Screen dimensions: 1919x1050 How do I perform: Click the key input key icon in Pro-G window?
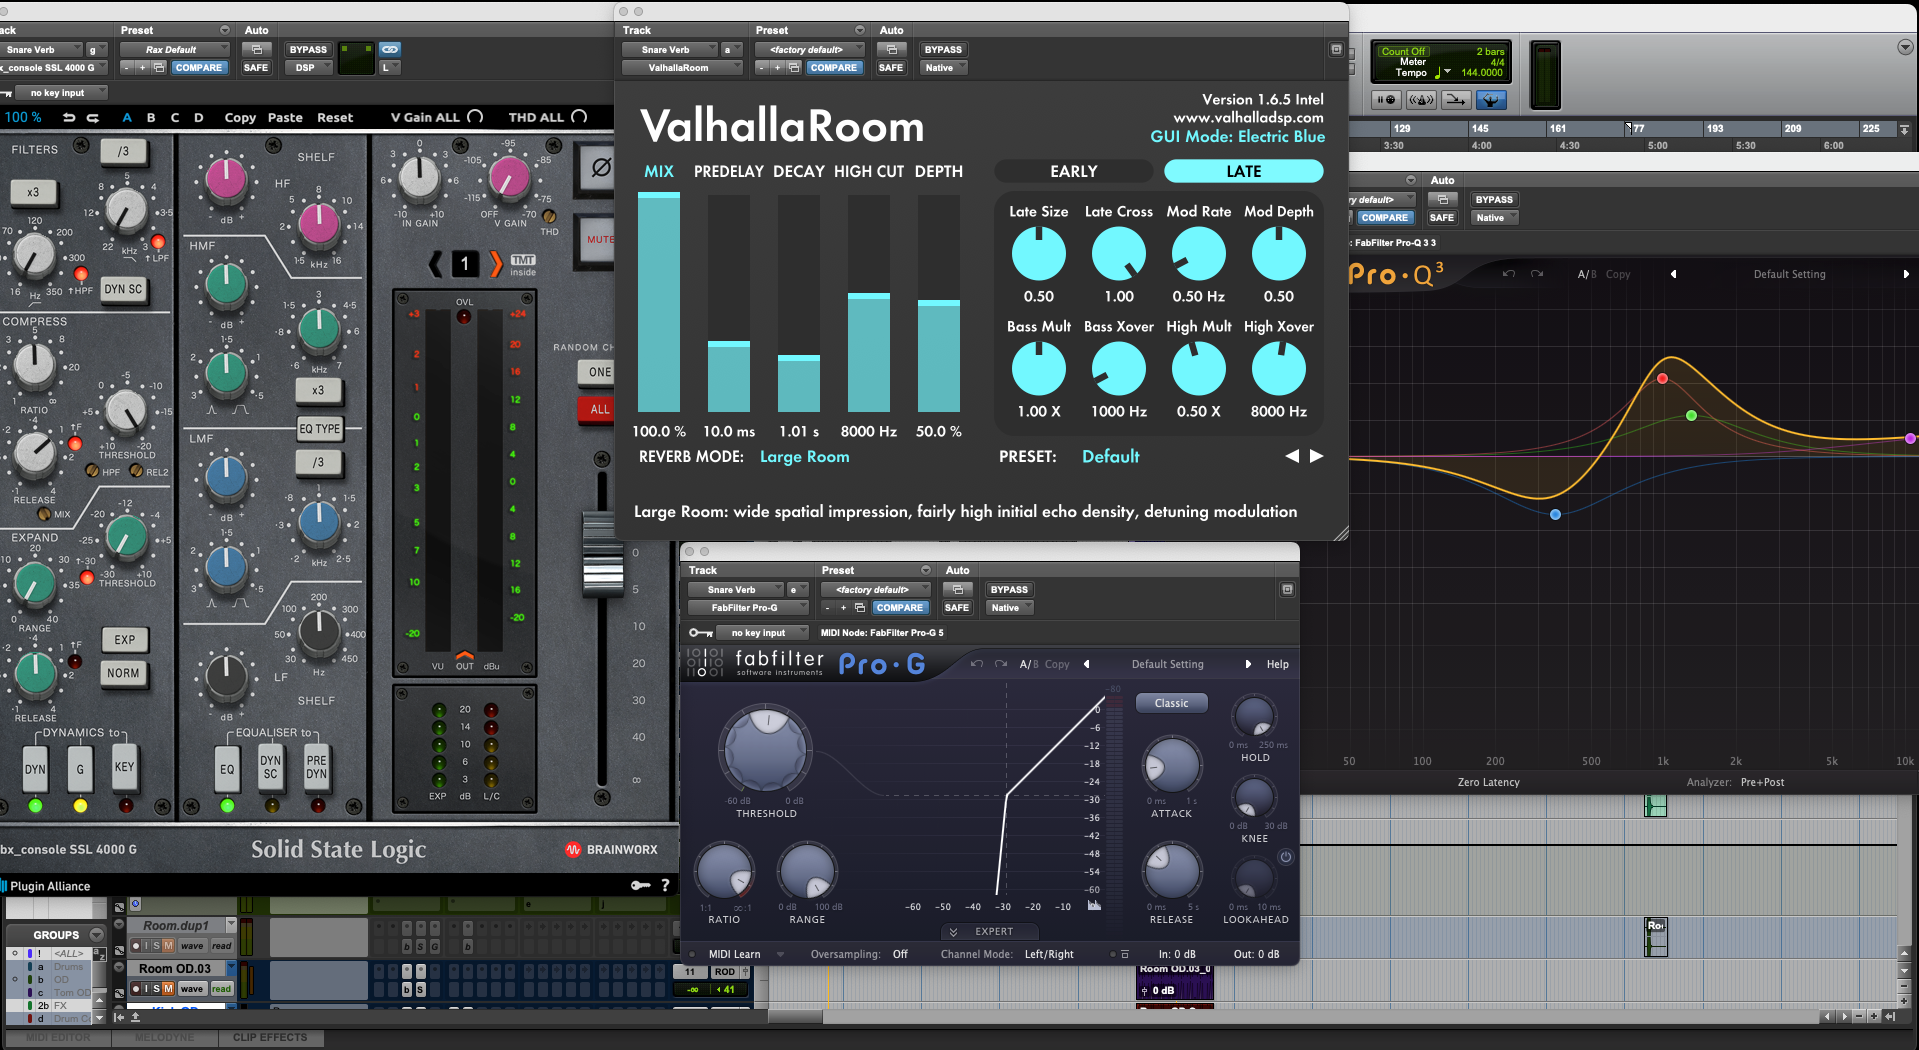(x=701, y=632)
